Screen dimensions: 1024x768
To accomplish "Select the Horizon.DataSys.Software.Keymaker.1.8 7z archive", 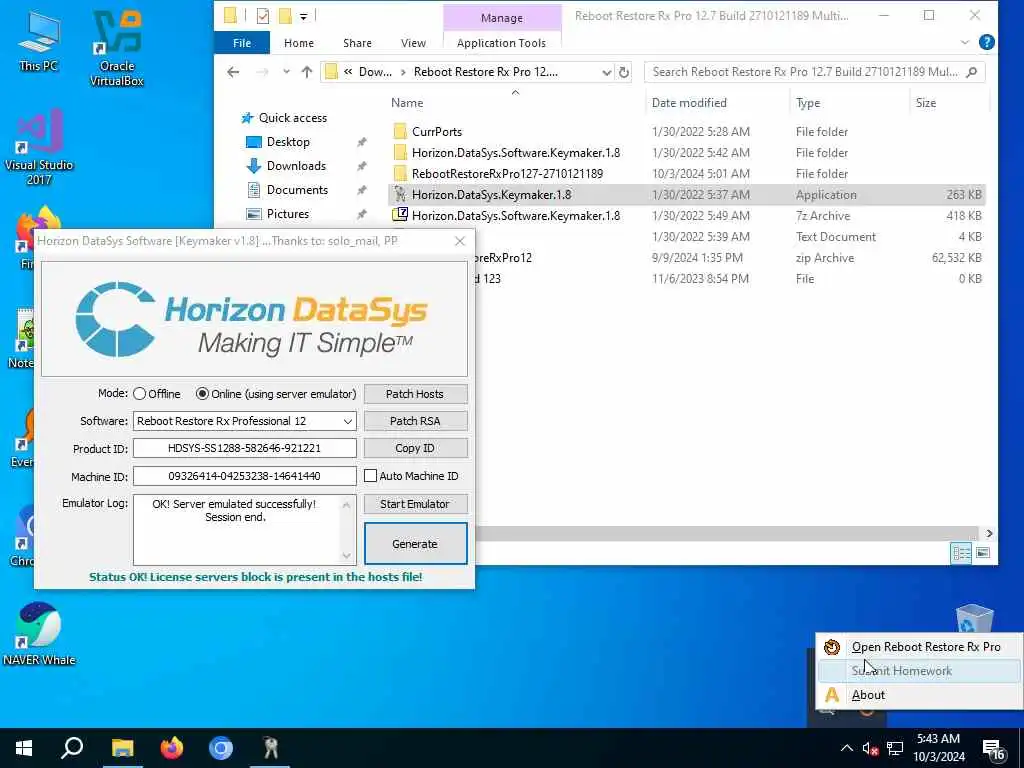I will click(516, 216).
